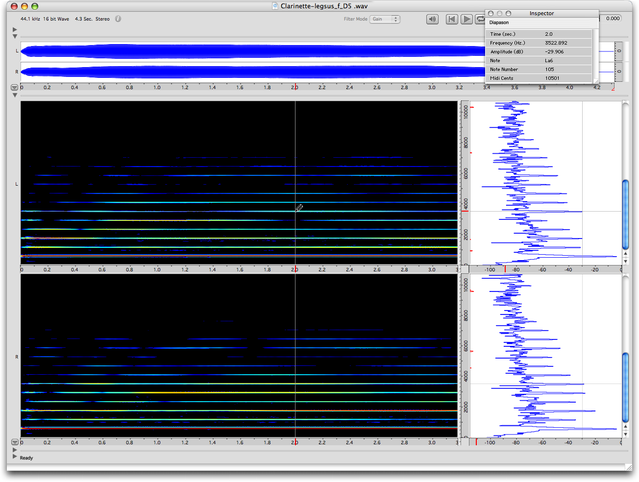Click the document icon in title bar
Screen dimensions: 639x482
(x=276, y=6)
